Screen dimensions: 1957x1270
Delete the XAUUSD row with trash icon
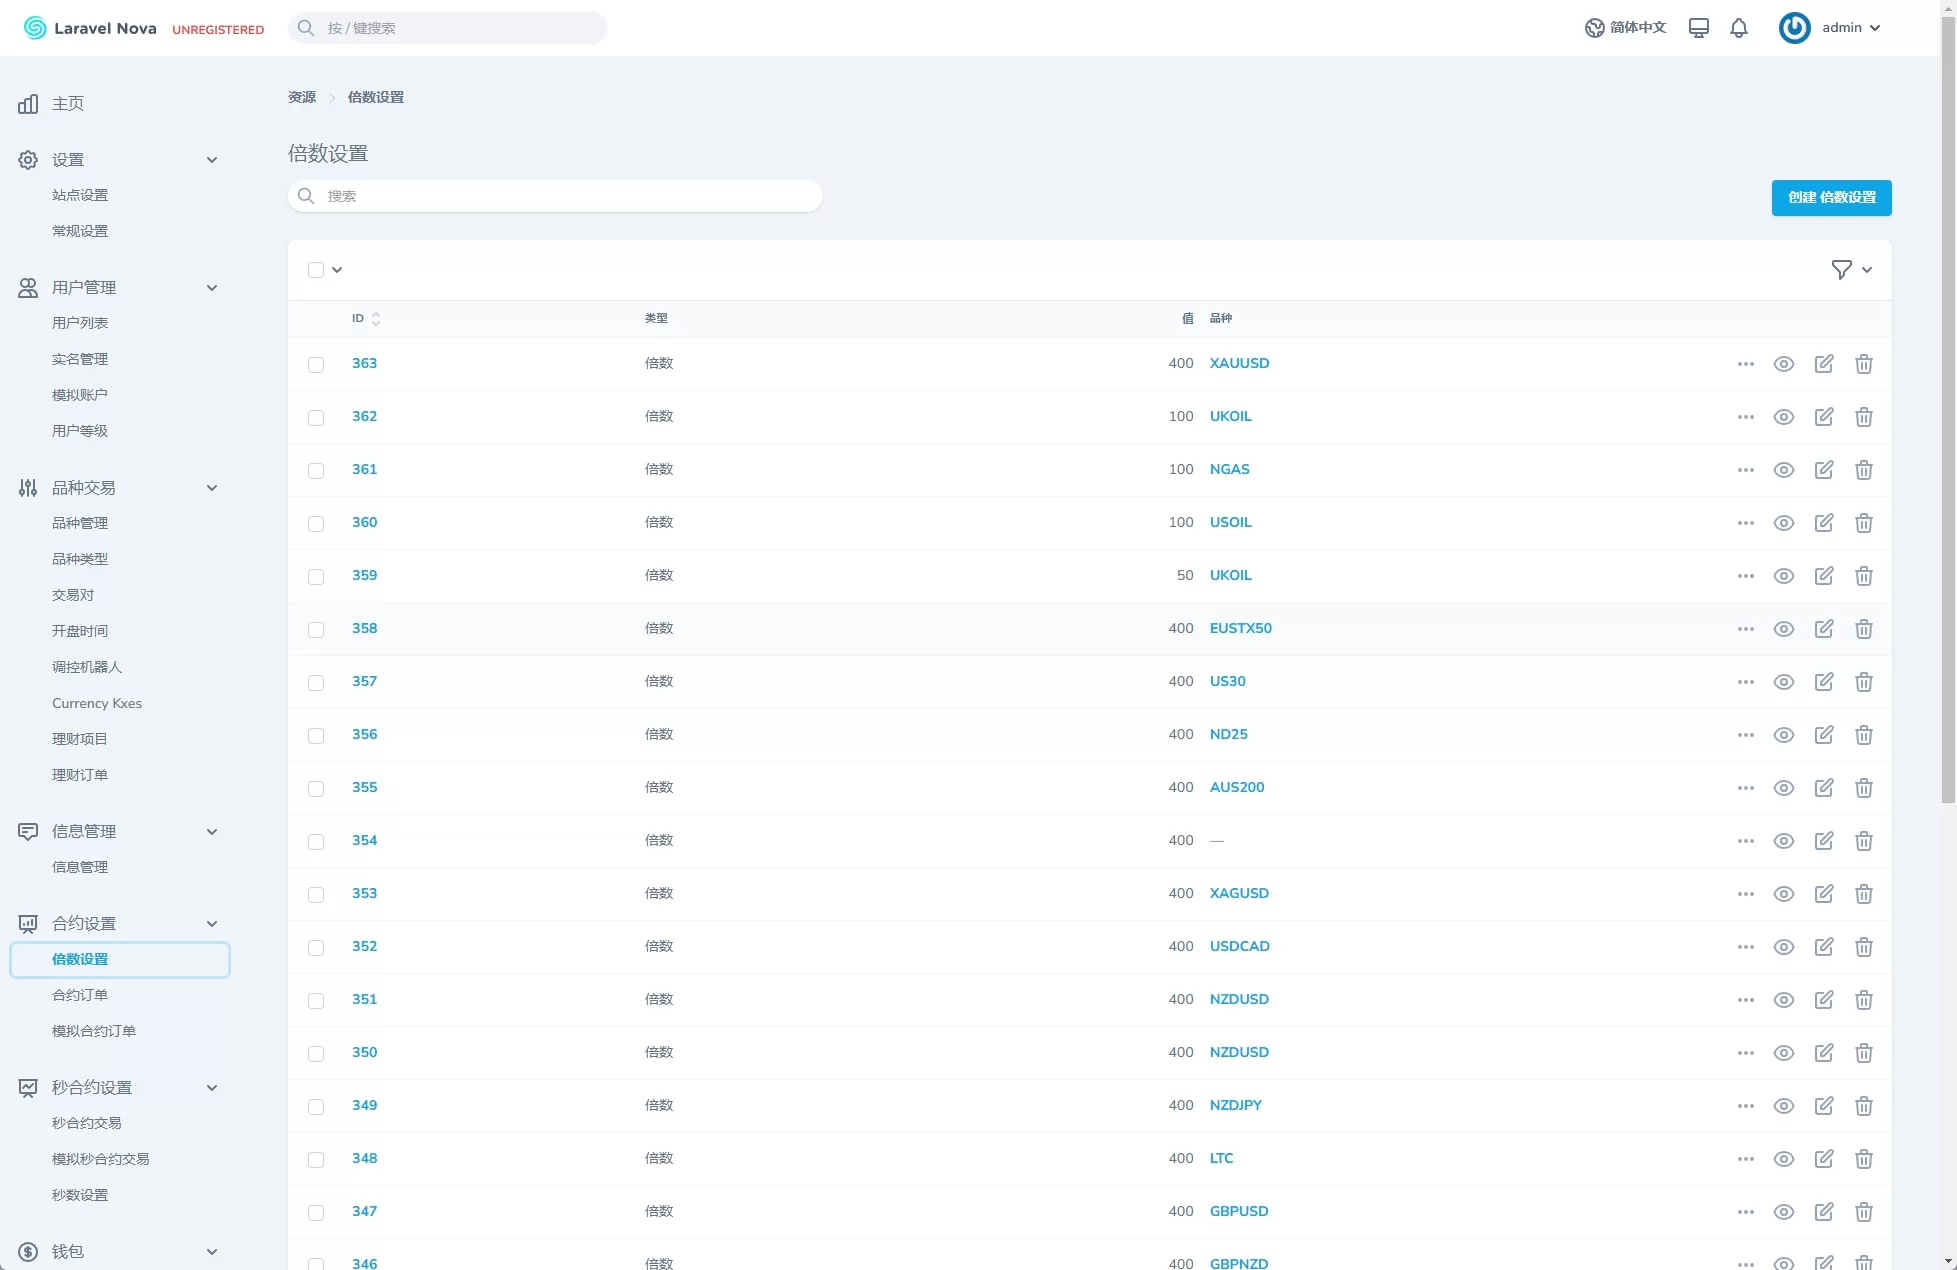(1863, 364)
